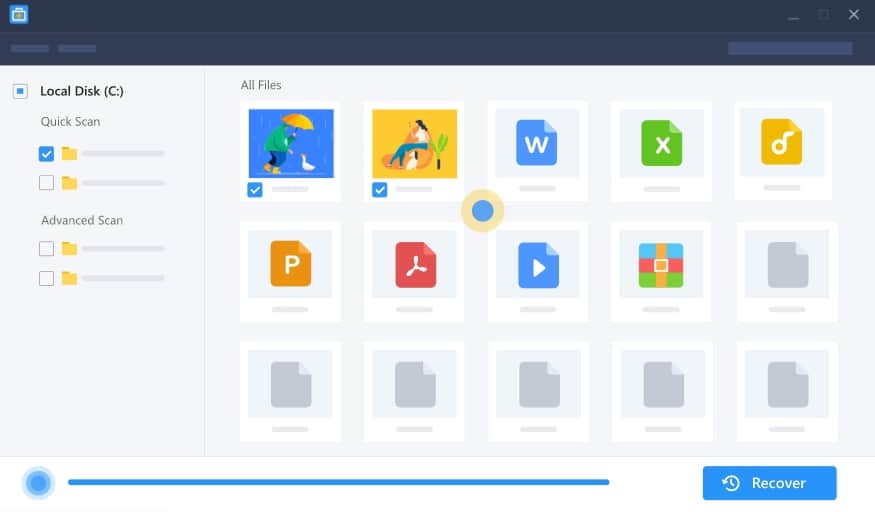
Task: Select the Local Disk (C:) label
Action: pos(81,91)
